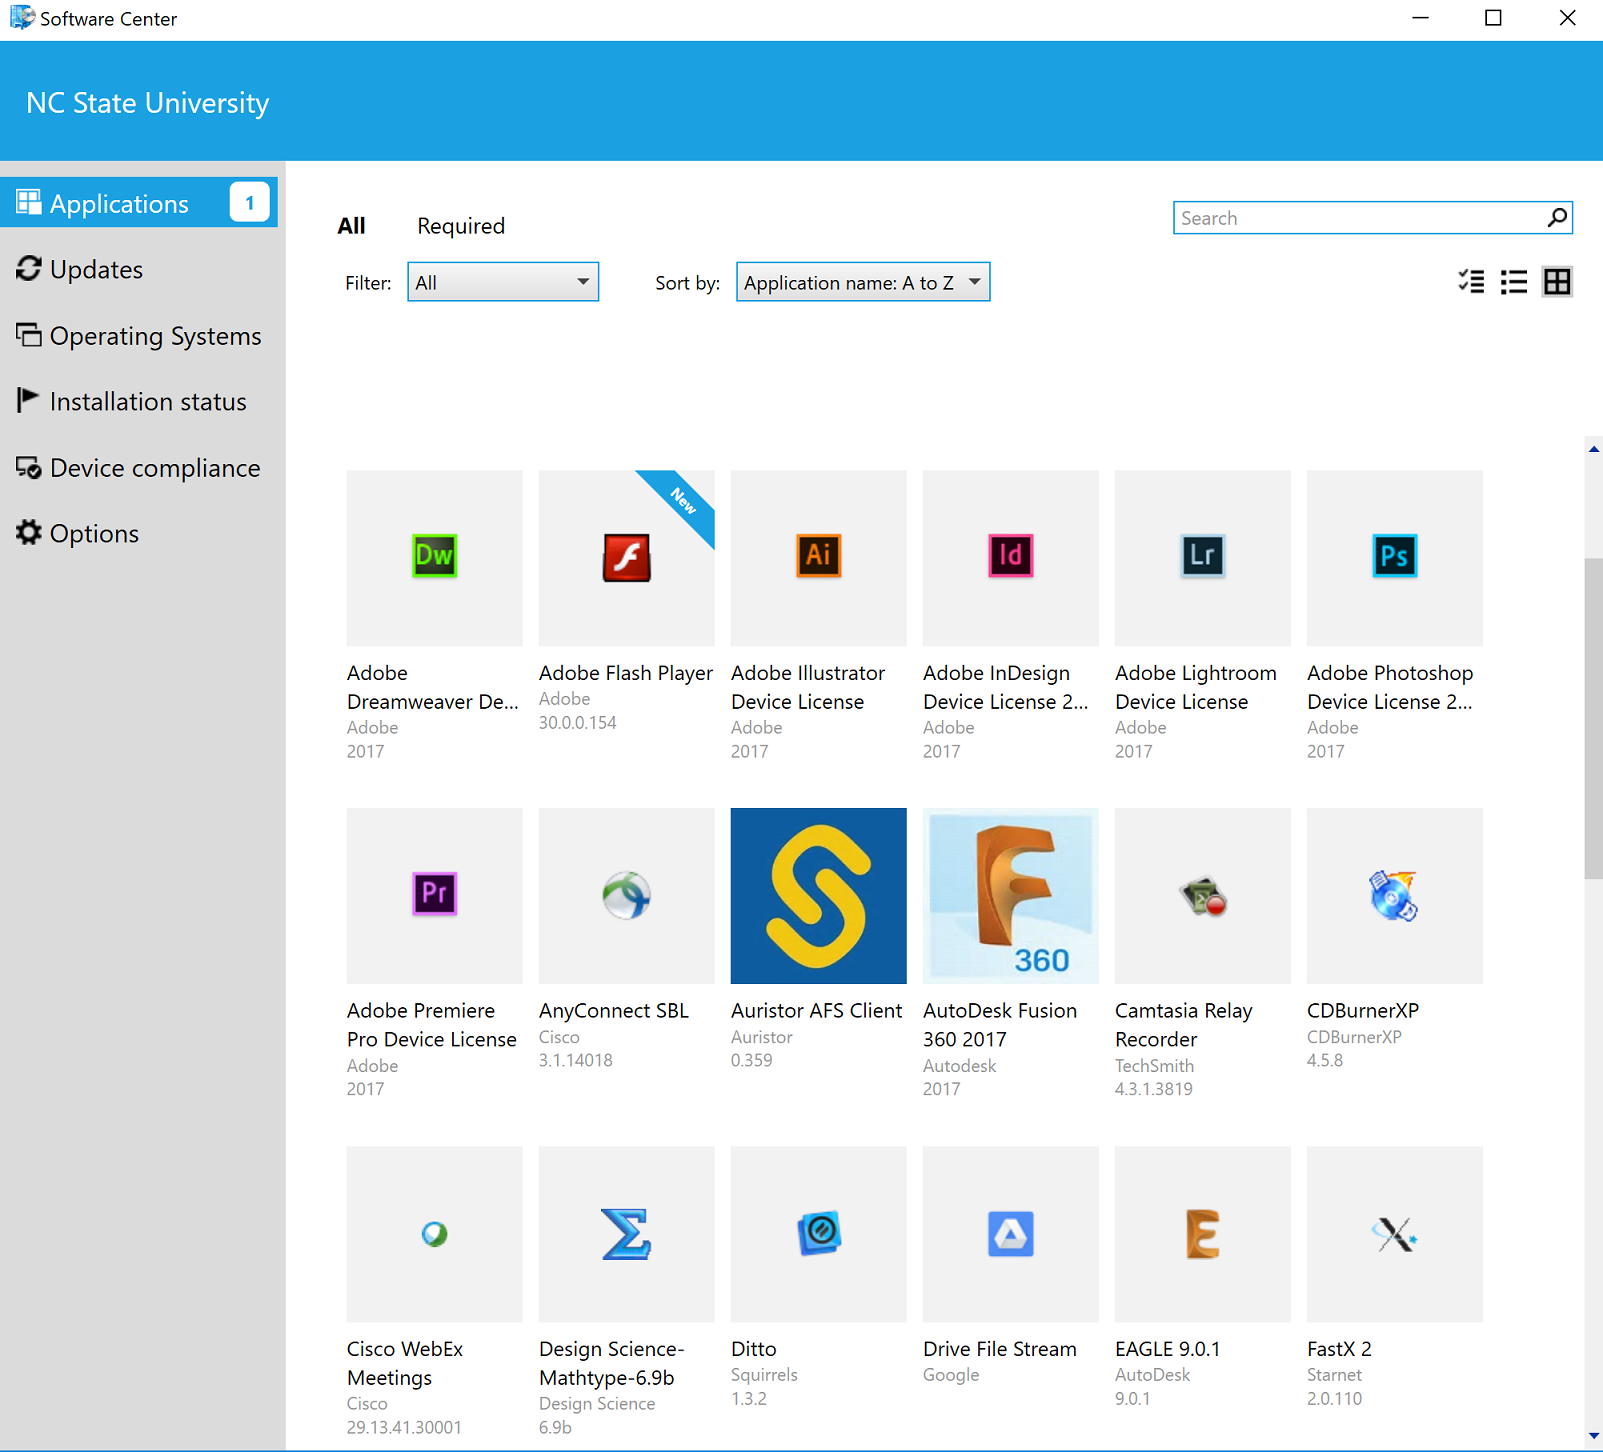This screenshot has width=1603, height=1452.
Task: Click the Software Center title bar icon
Action: (22, 18)
